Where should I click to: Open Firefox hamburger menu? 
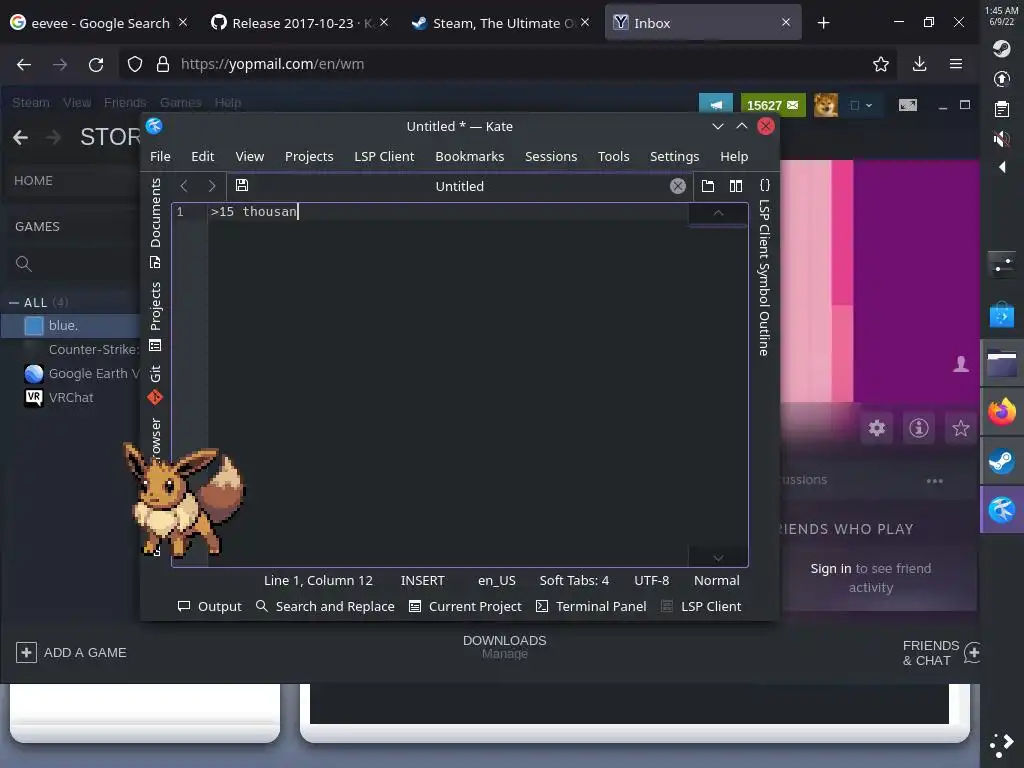[956, 64]
